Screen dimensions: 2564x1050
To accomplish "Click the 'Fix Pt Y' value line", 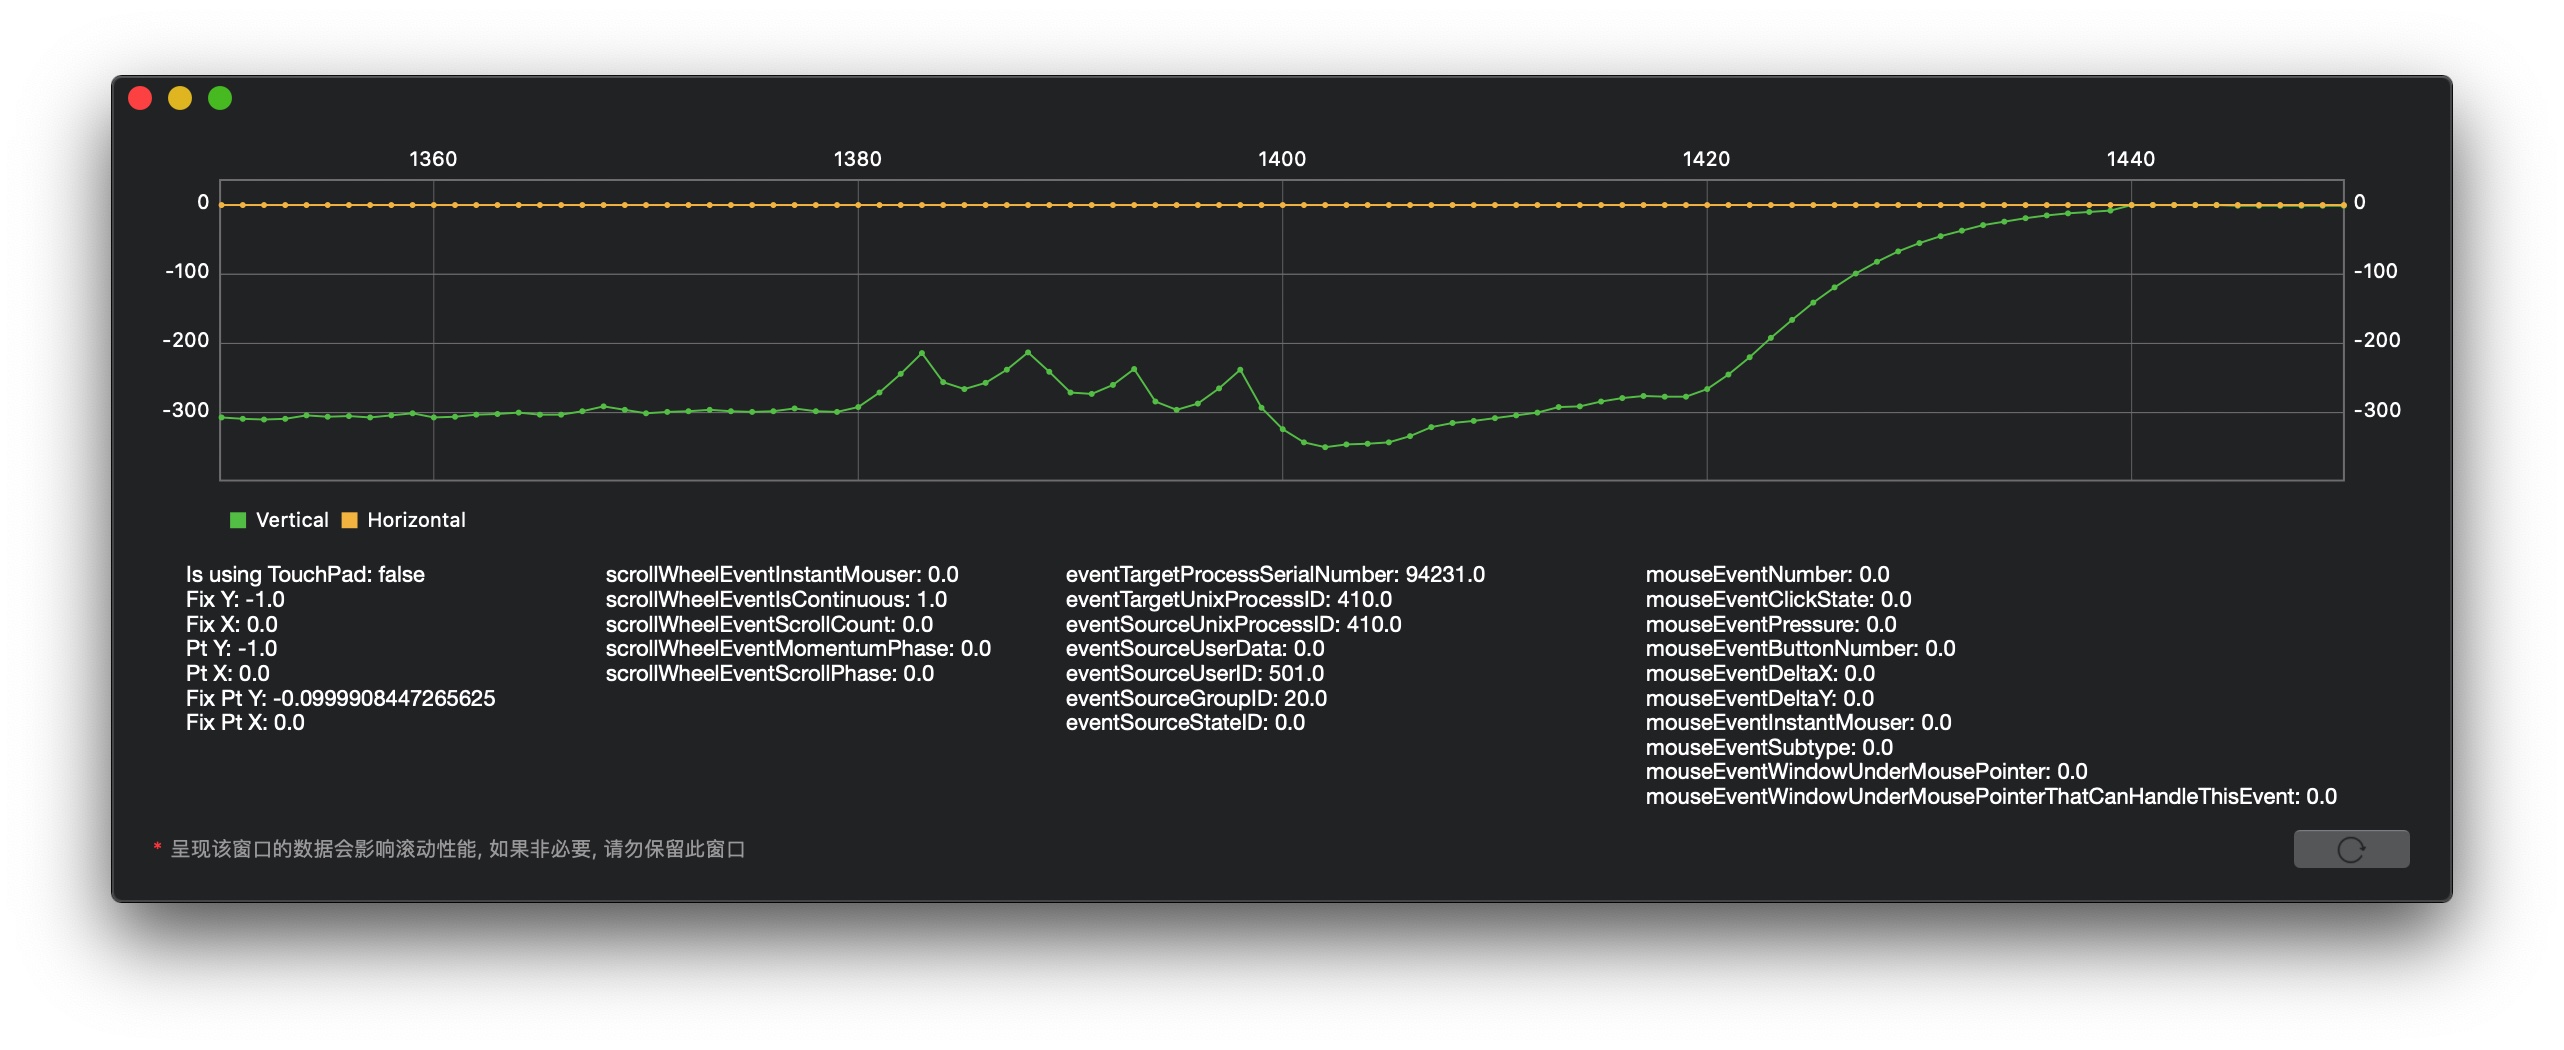I will click(340, 699).
